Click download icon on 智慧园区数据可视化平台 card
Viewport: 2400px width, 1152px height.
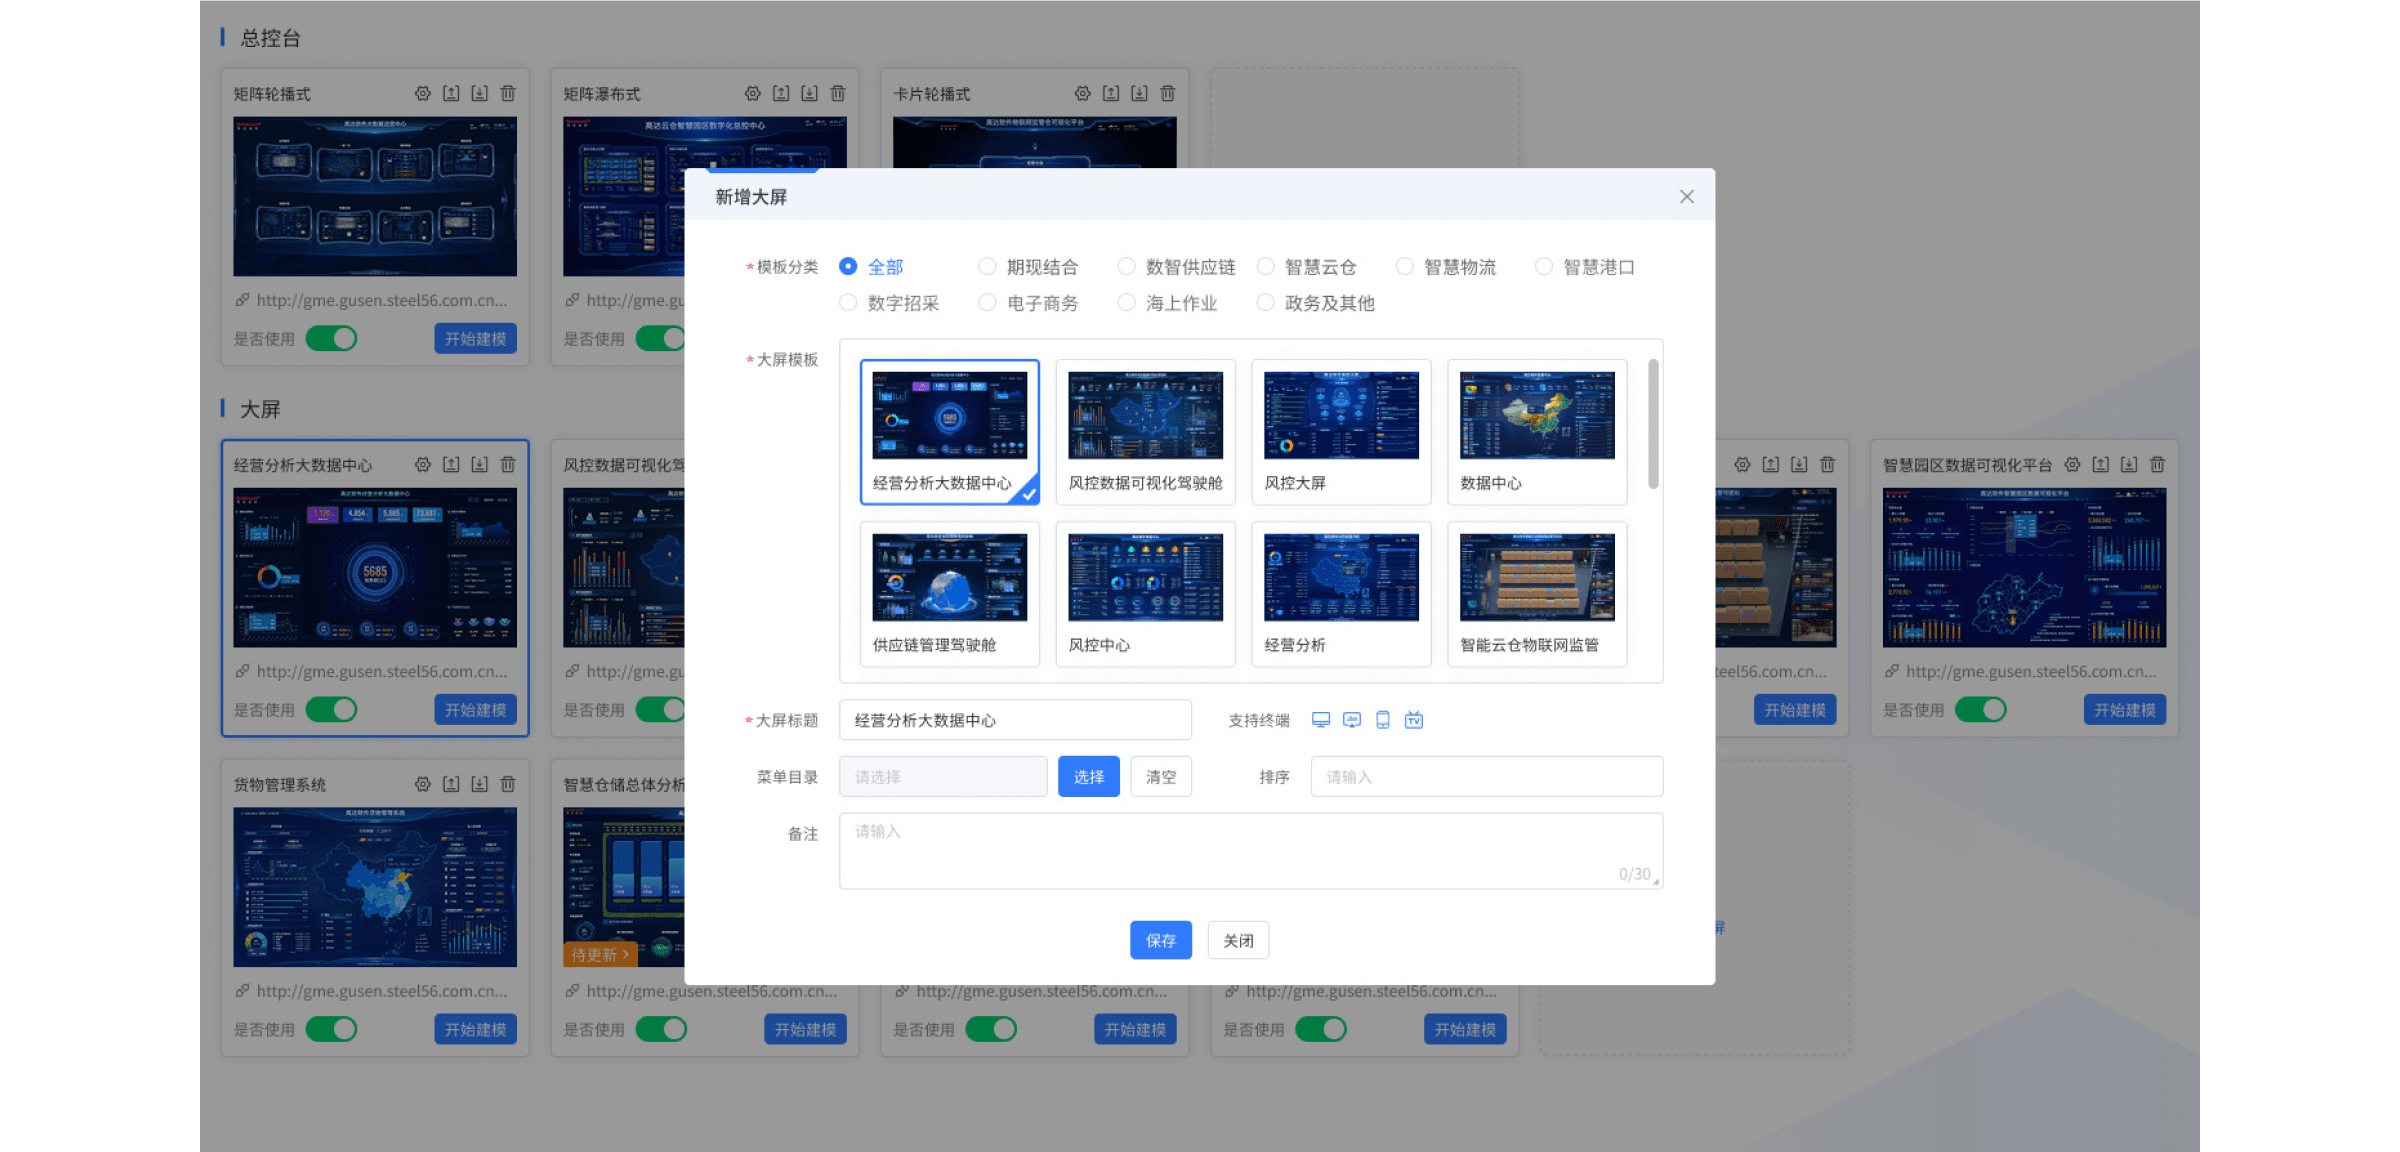click(x=2129, y=465)
